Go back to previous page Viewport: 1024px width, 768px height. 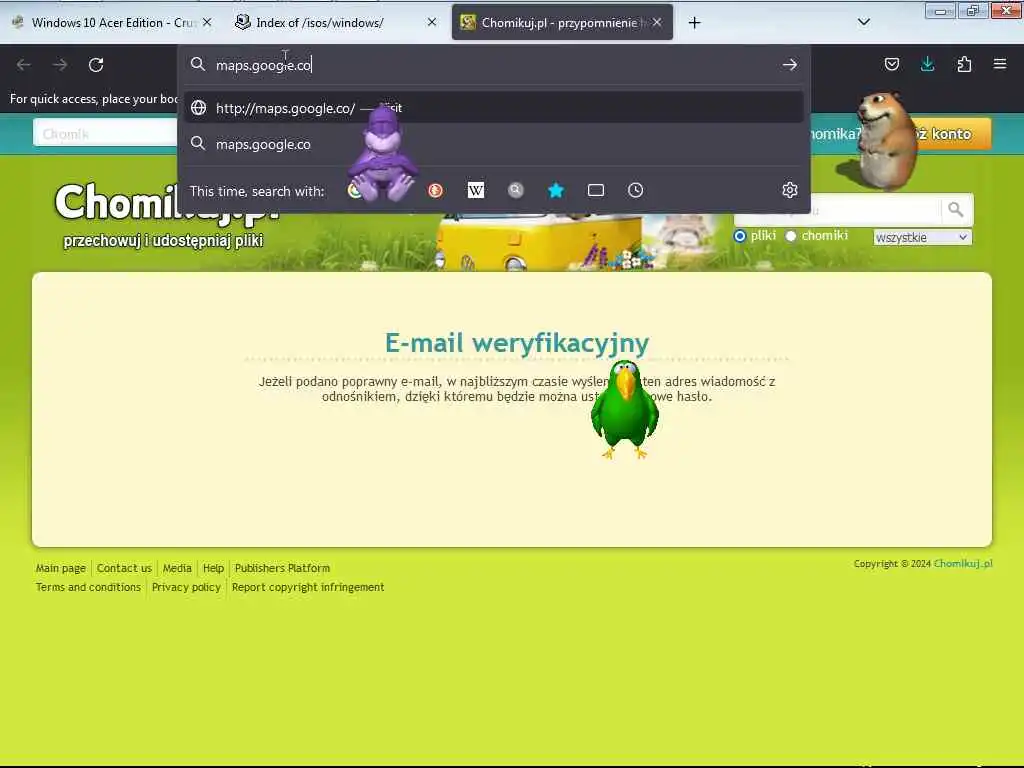(x=24, y=65)
